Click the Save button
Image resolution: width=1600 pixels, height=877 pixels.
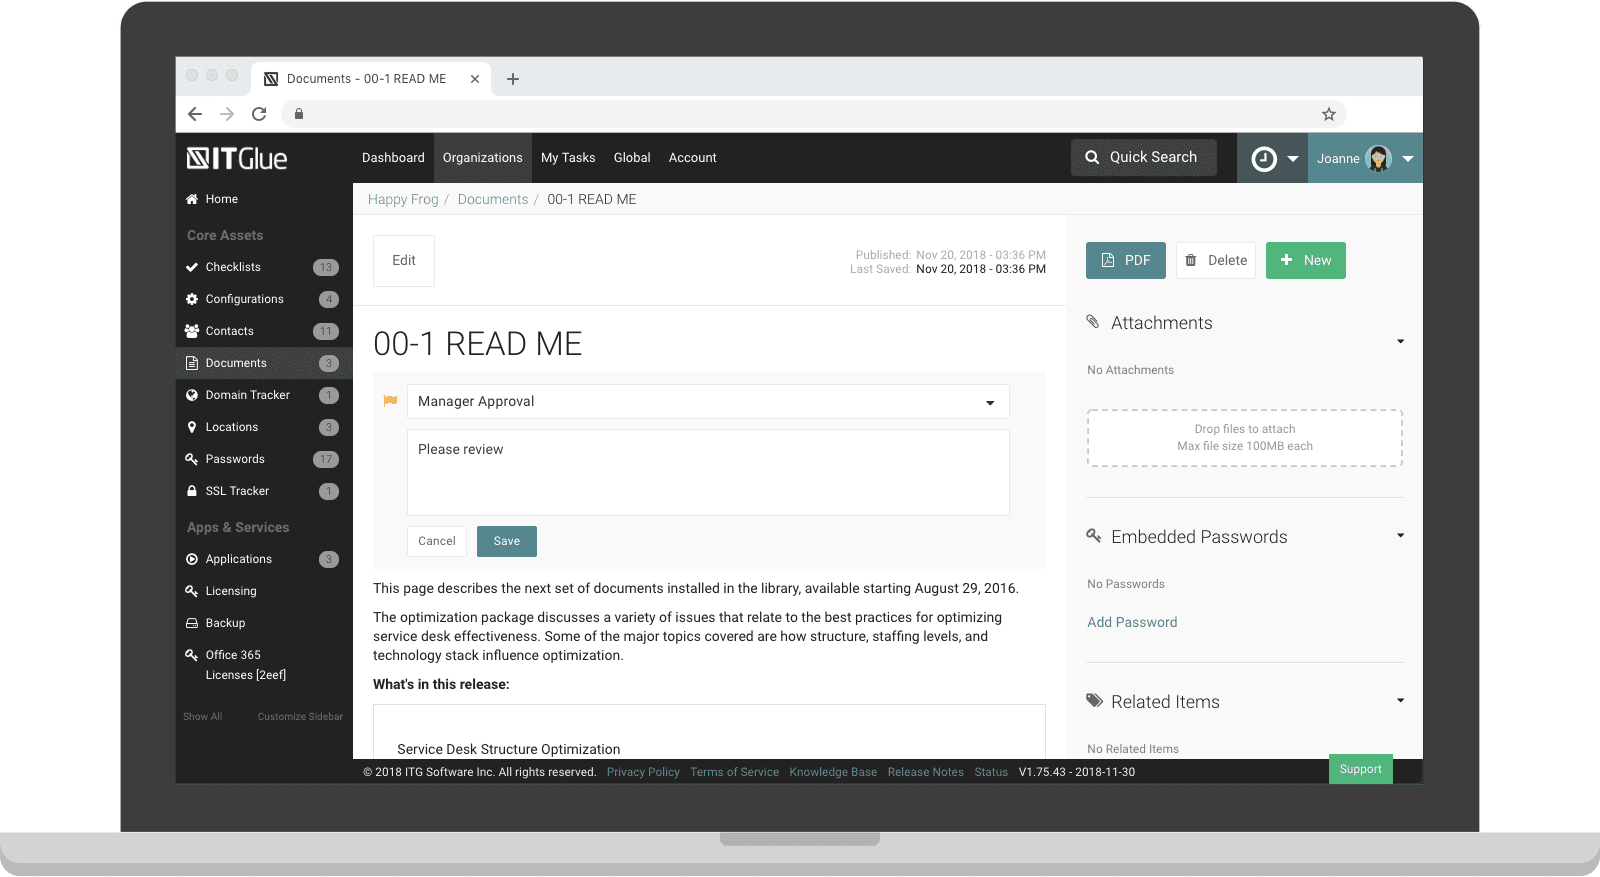coord(506,541)
